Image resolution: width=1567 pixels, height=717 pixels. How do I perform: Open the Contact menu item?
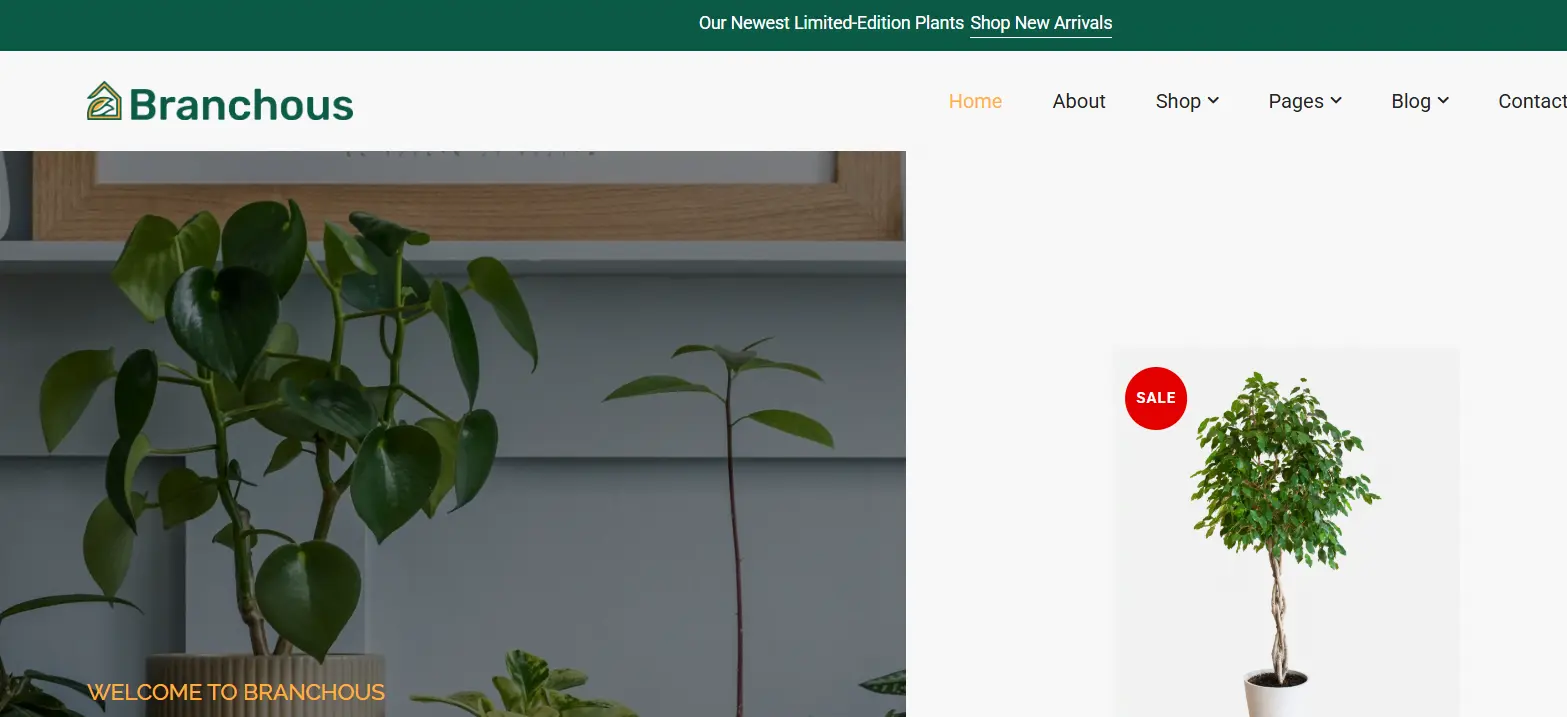[1532, 101]
